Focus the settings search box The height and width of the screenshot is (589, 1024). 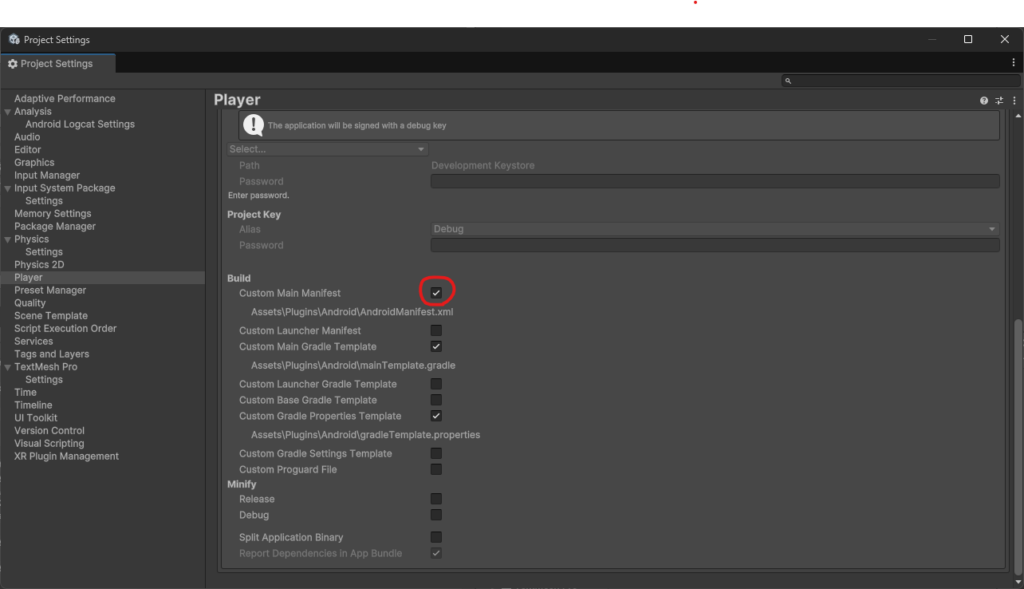pyautogui.click(x=901, y=81)
